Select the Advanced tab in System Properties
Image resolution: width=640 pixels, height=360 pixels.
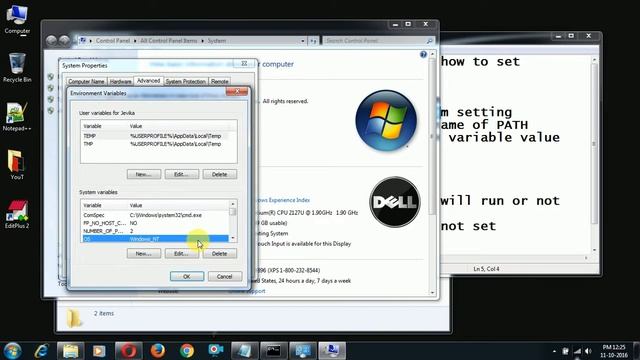pyautogui.click(x=148, y=81)
